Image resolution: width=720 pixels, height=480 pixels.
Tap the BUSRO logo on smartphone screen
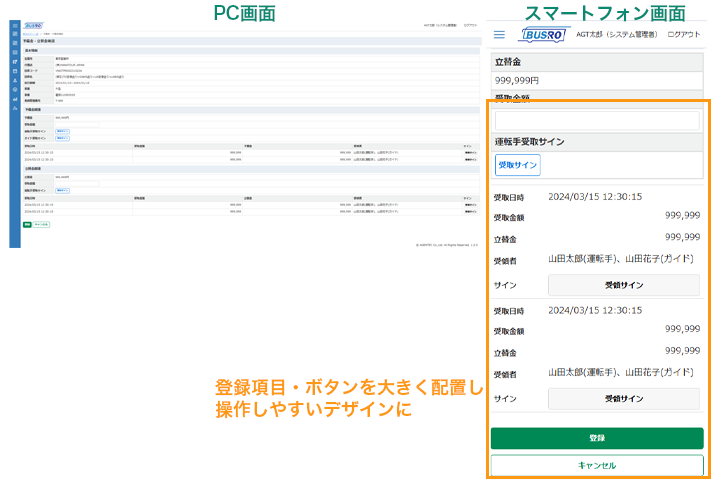click(544, 34)
